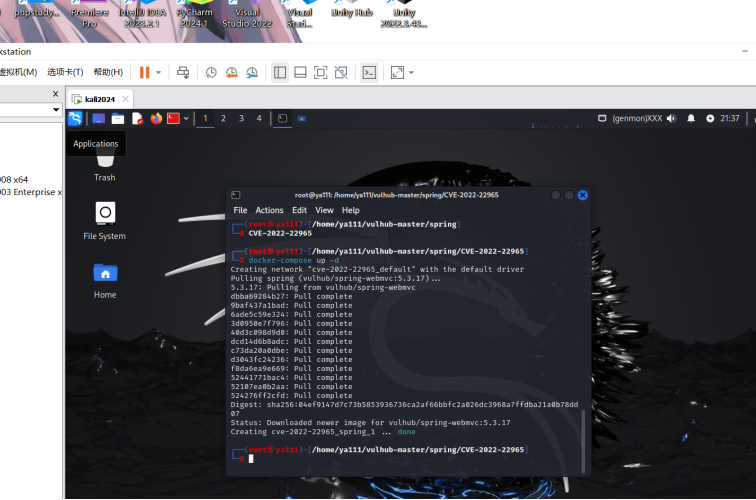Switch to the kali2024 VM tab

tap(99, 99)
